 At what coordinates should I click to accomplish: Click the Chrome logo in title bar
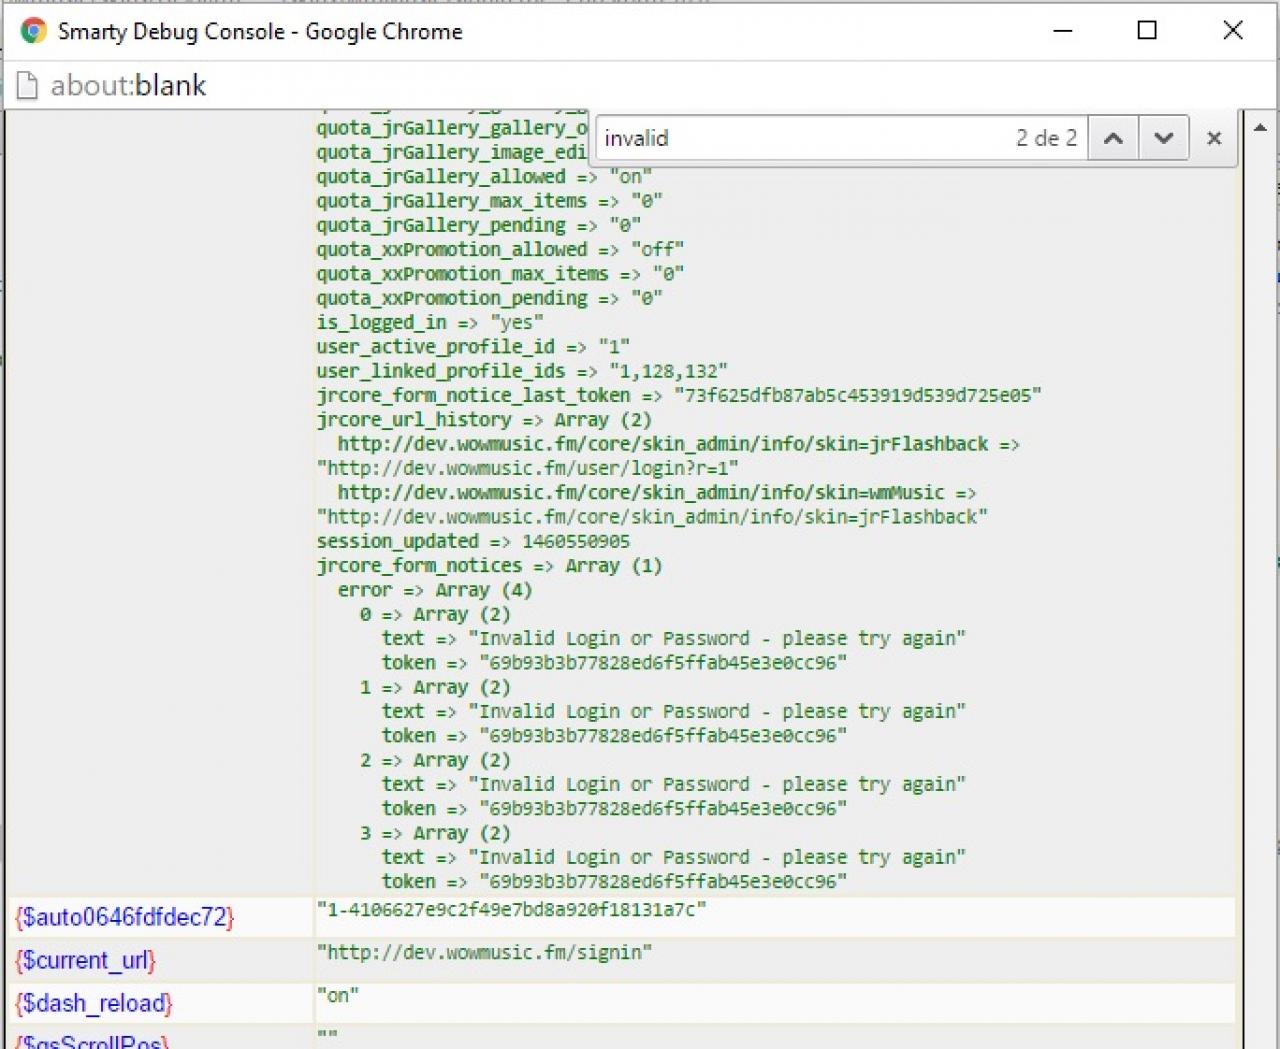pos(33,31)
